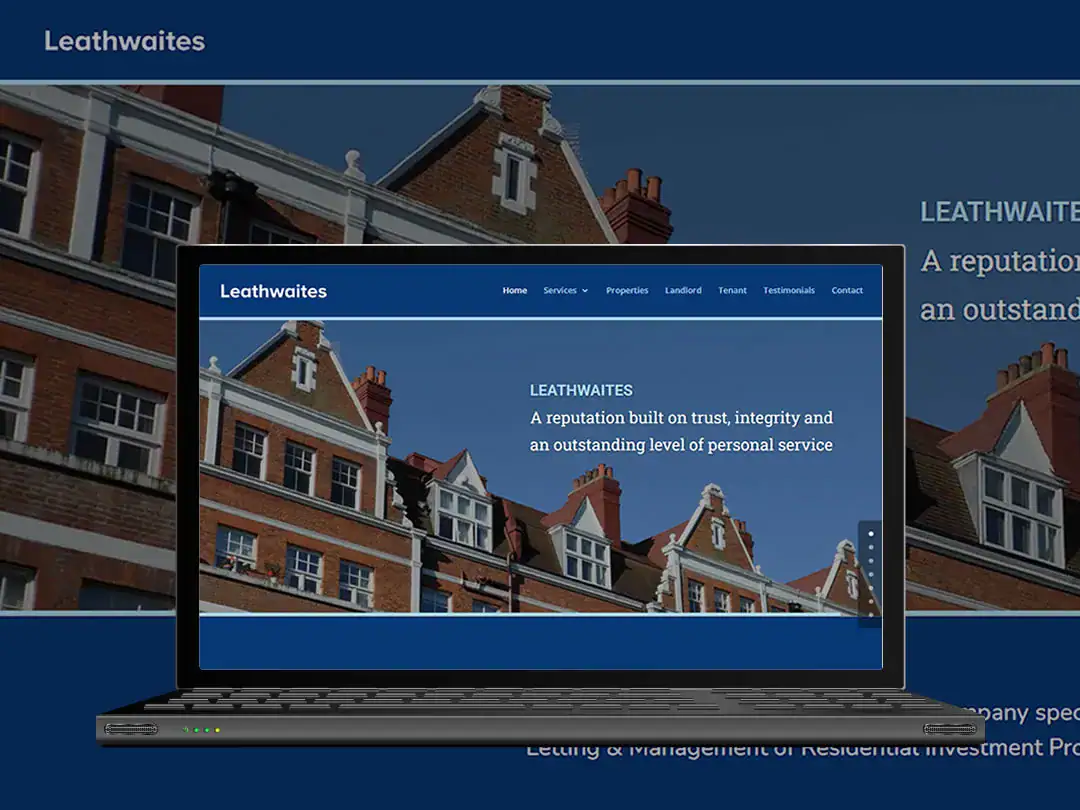1080x810 pixels.
Task: Click the Leathwaites heading at top left
Action: [x=124, y=41]
